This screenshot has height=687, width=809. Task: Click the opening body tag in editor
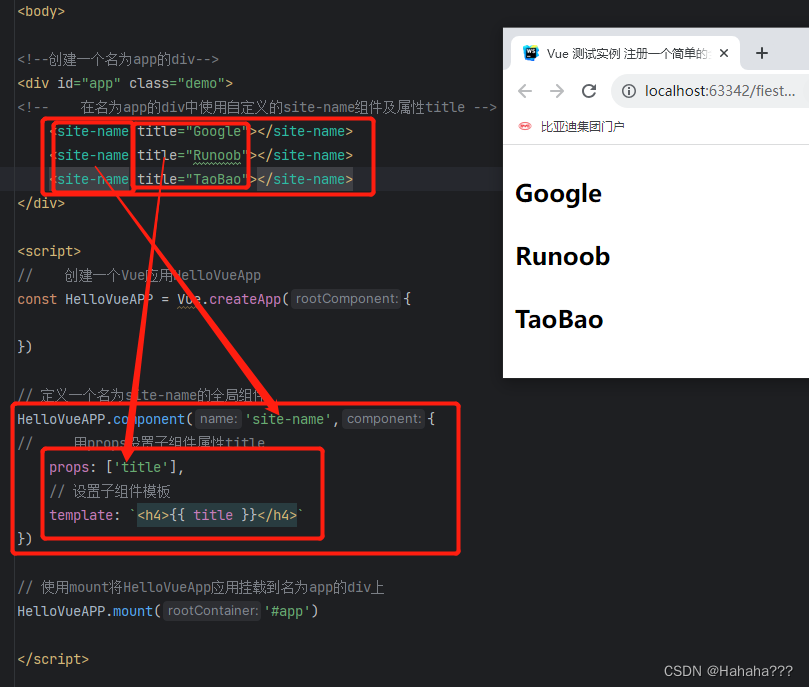point(41,11)
